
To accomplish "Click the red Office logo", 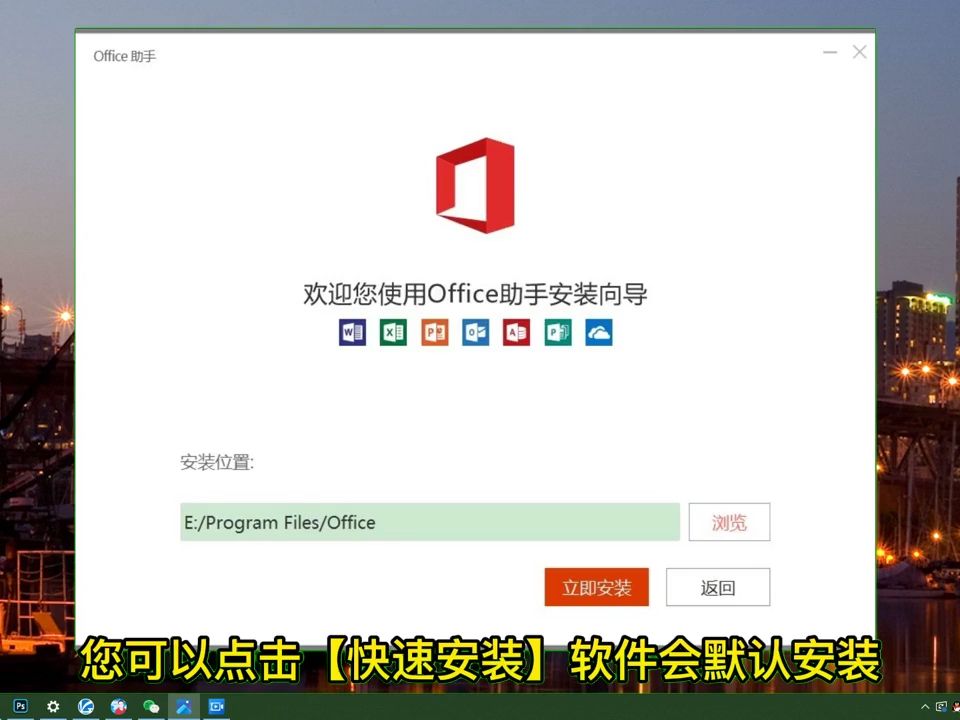I will click(x=475, y=186).
